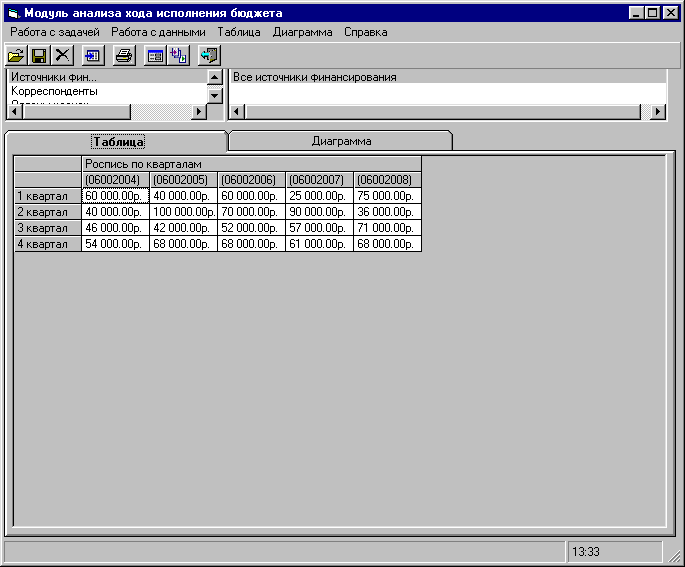The image size is (685, 567).
Task: Open the Работа с задачей menu
Action: pos(55,32)
